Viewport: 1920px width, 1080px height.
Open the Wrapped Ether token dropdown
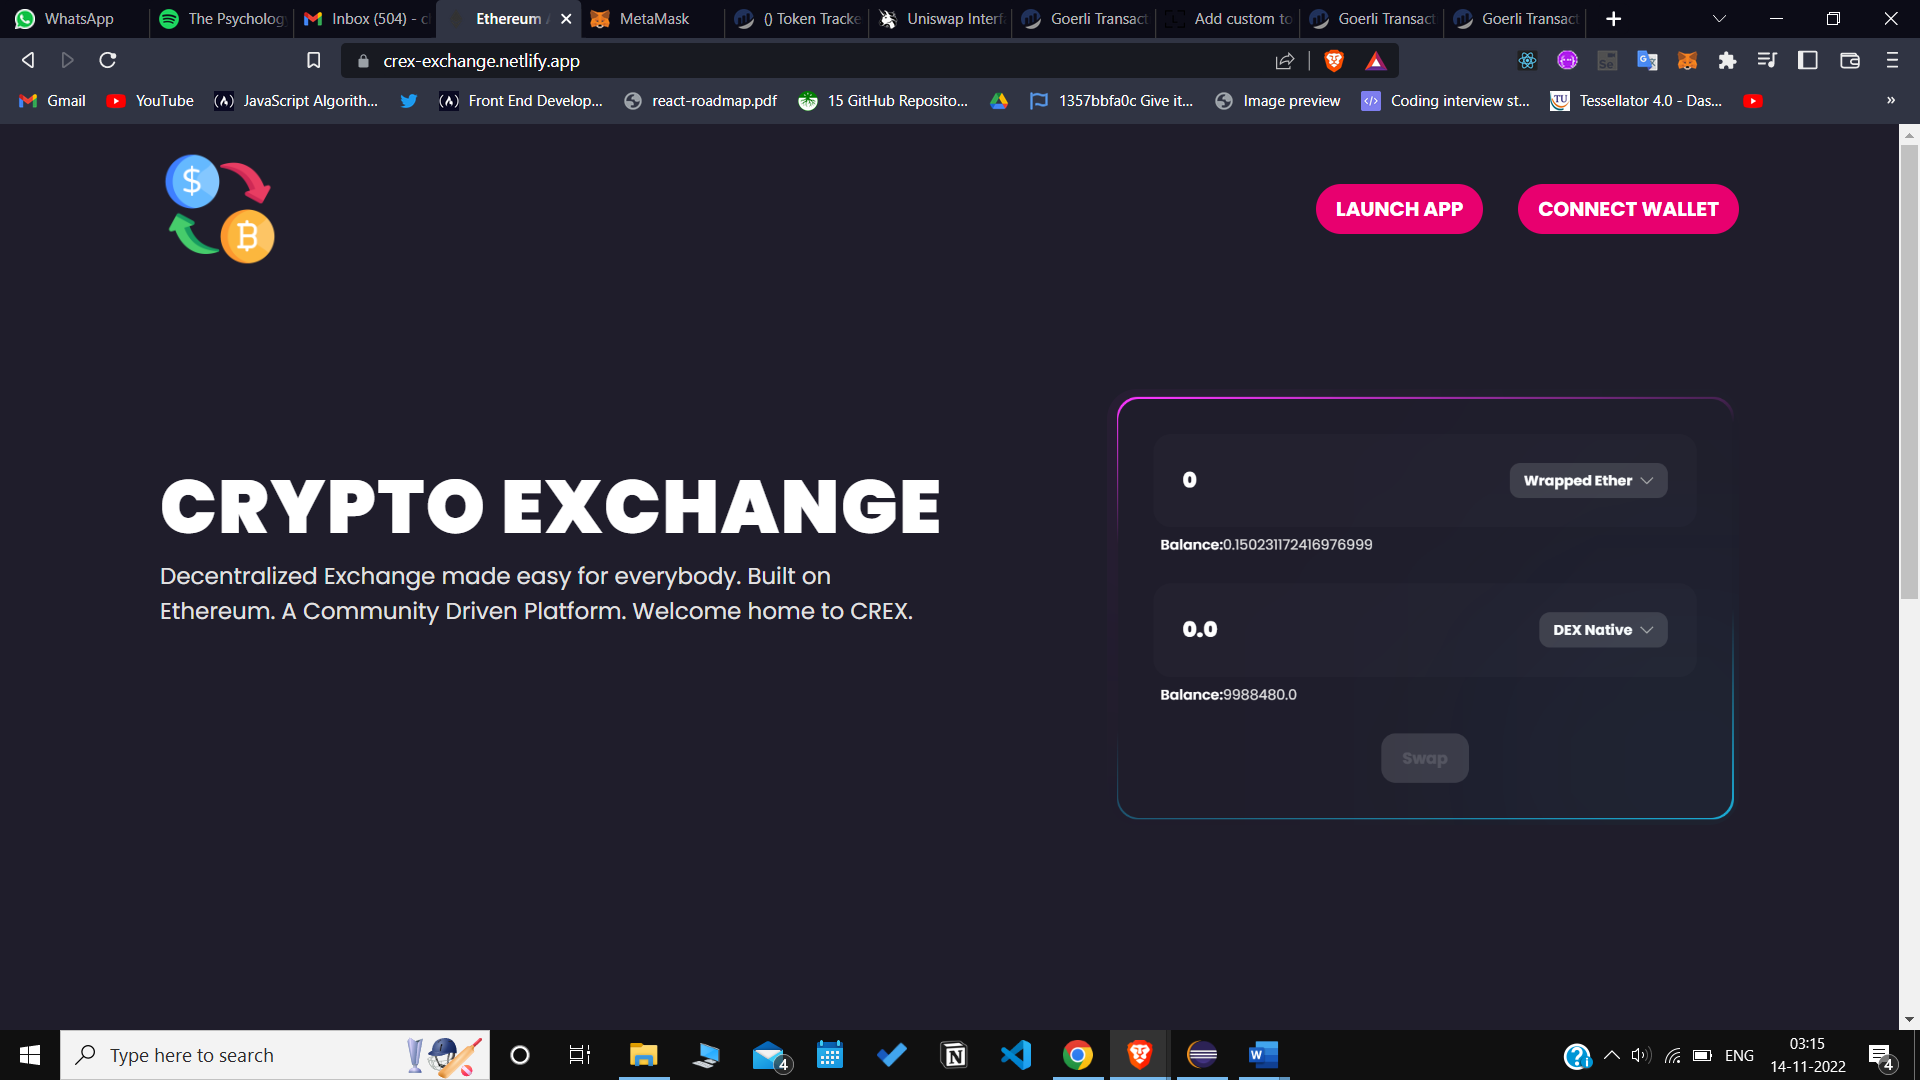coord(1588,481)
